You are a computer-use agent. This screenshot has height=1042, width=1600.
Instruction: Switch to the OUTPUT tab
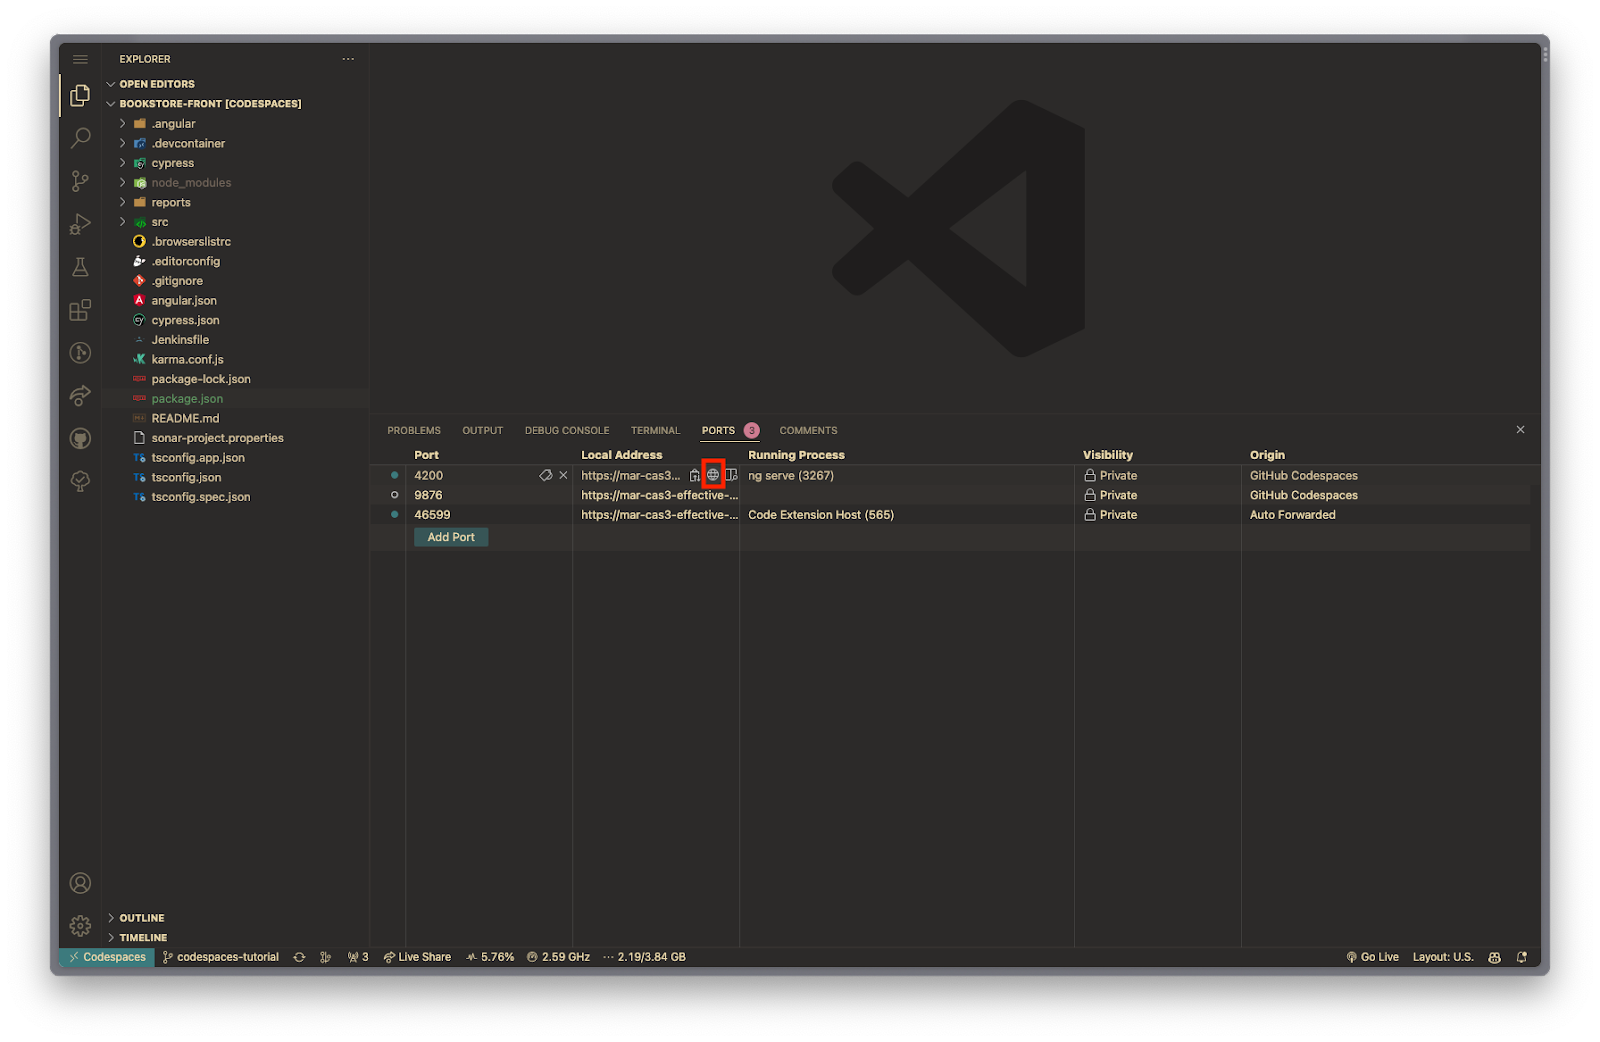(482, 431)
